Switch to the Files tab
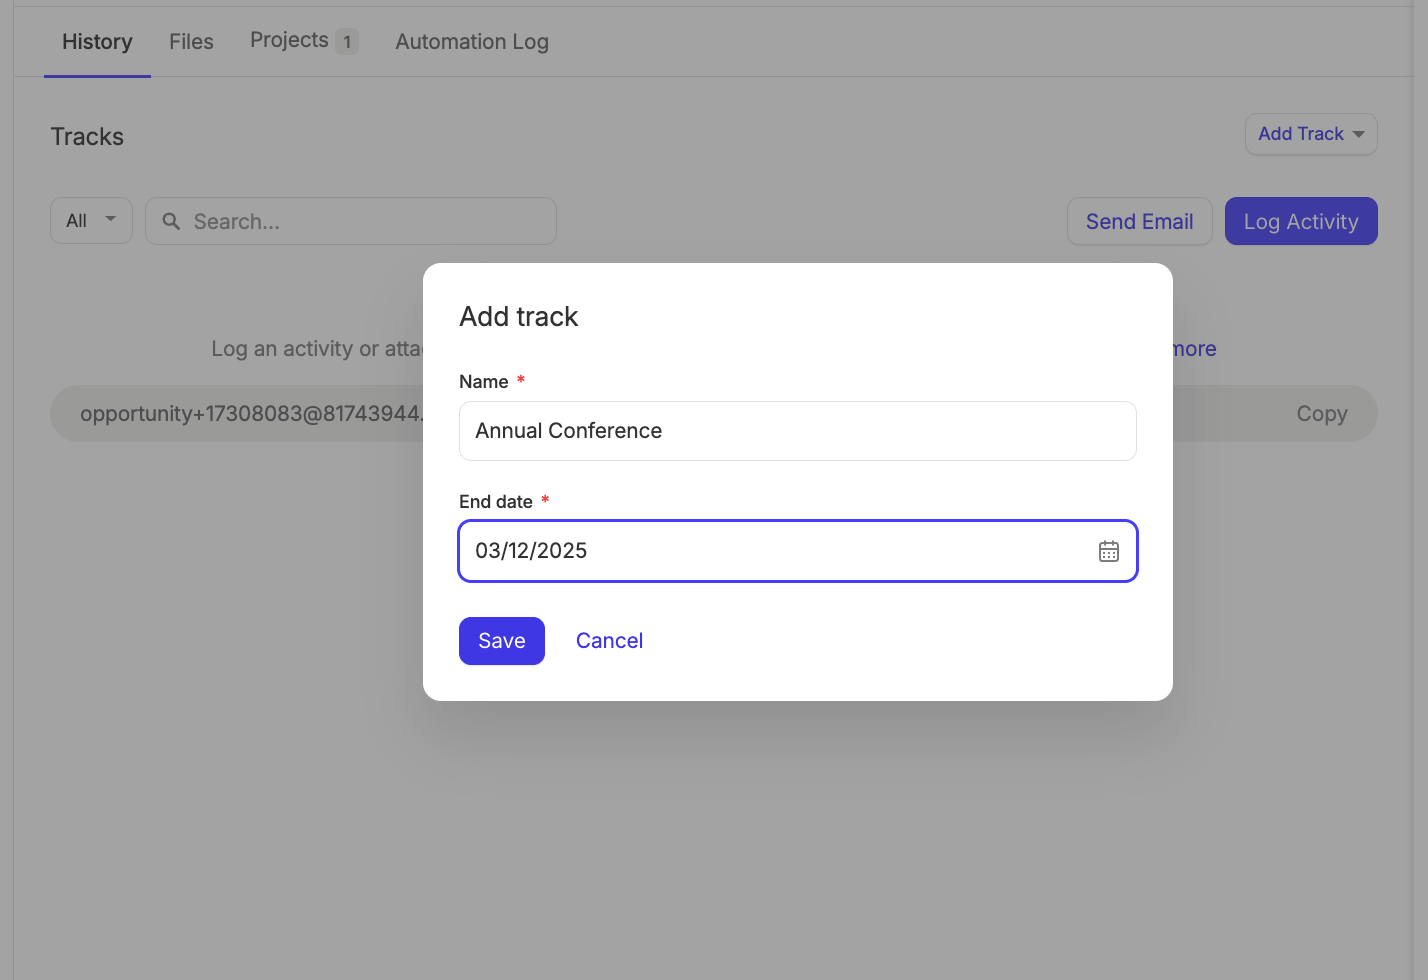This screenshot has width=1428, height=980. coord(191,41)
